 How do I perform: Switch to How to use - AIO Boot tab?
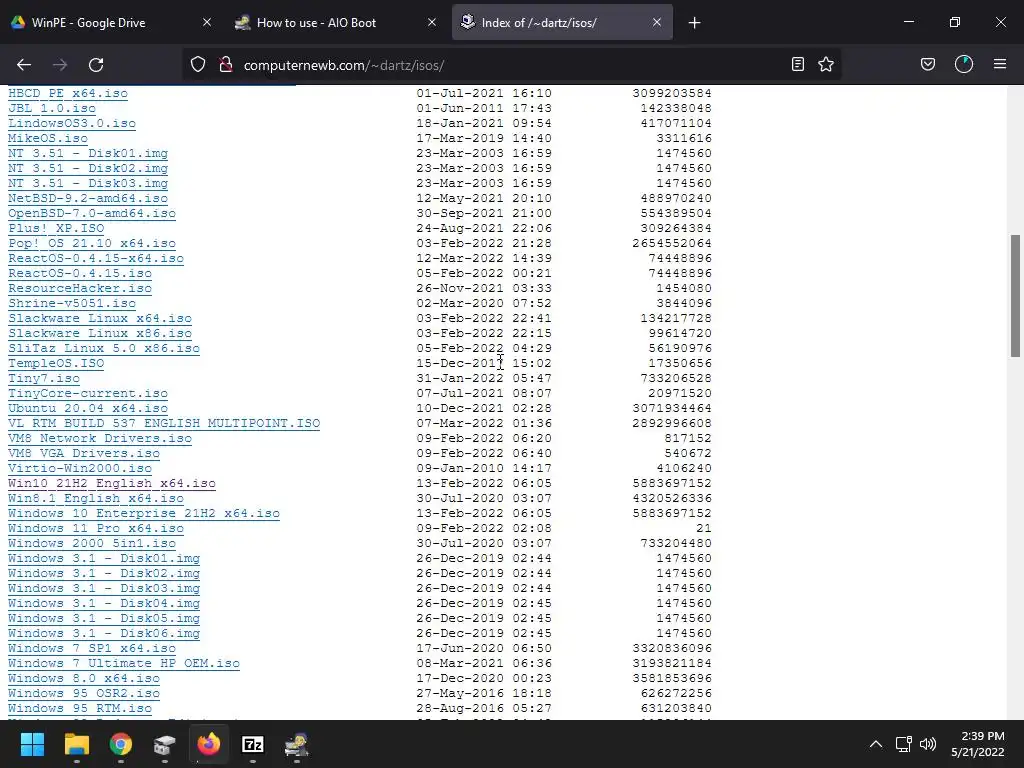click(x=336, y=22)
